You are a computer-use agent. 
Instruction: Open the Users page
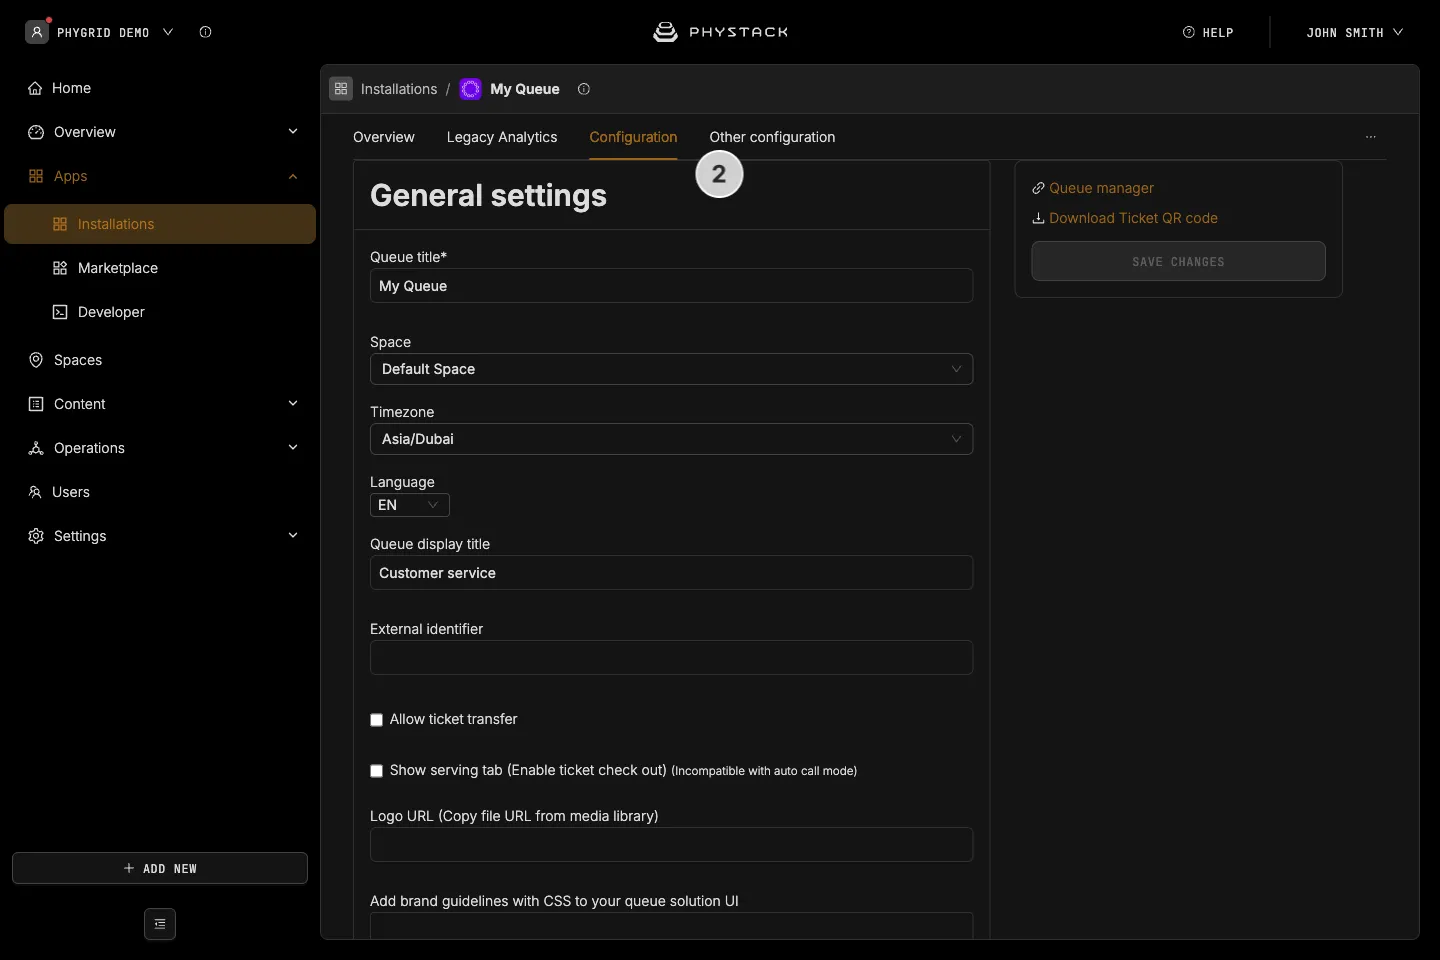(x=160, y=492)
